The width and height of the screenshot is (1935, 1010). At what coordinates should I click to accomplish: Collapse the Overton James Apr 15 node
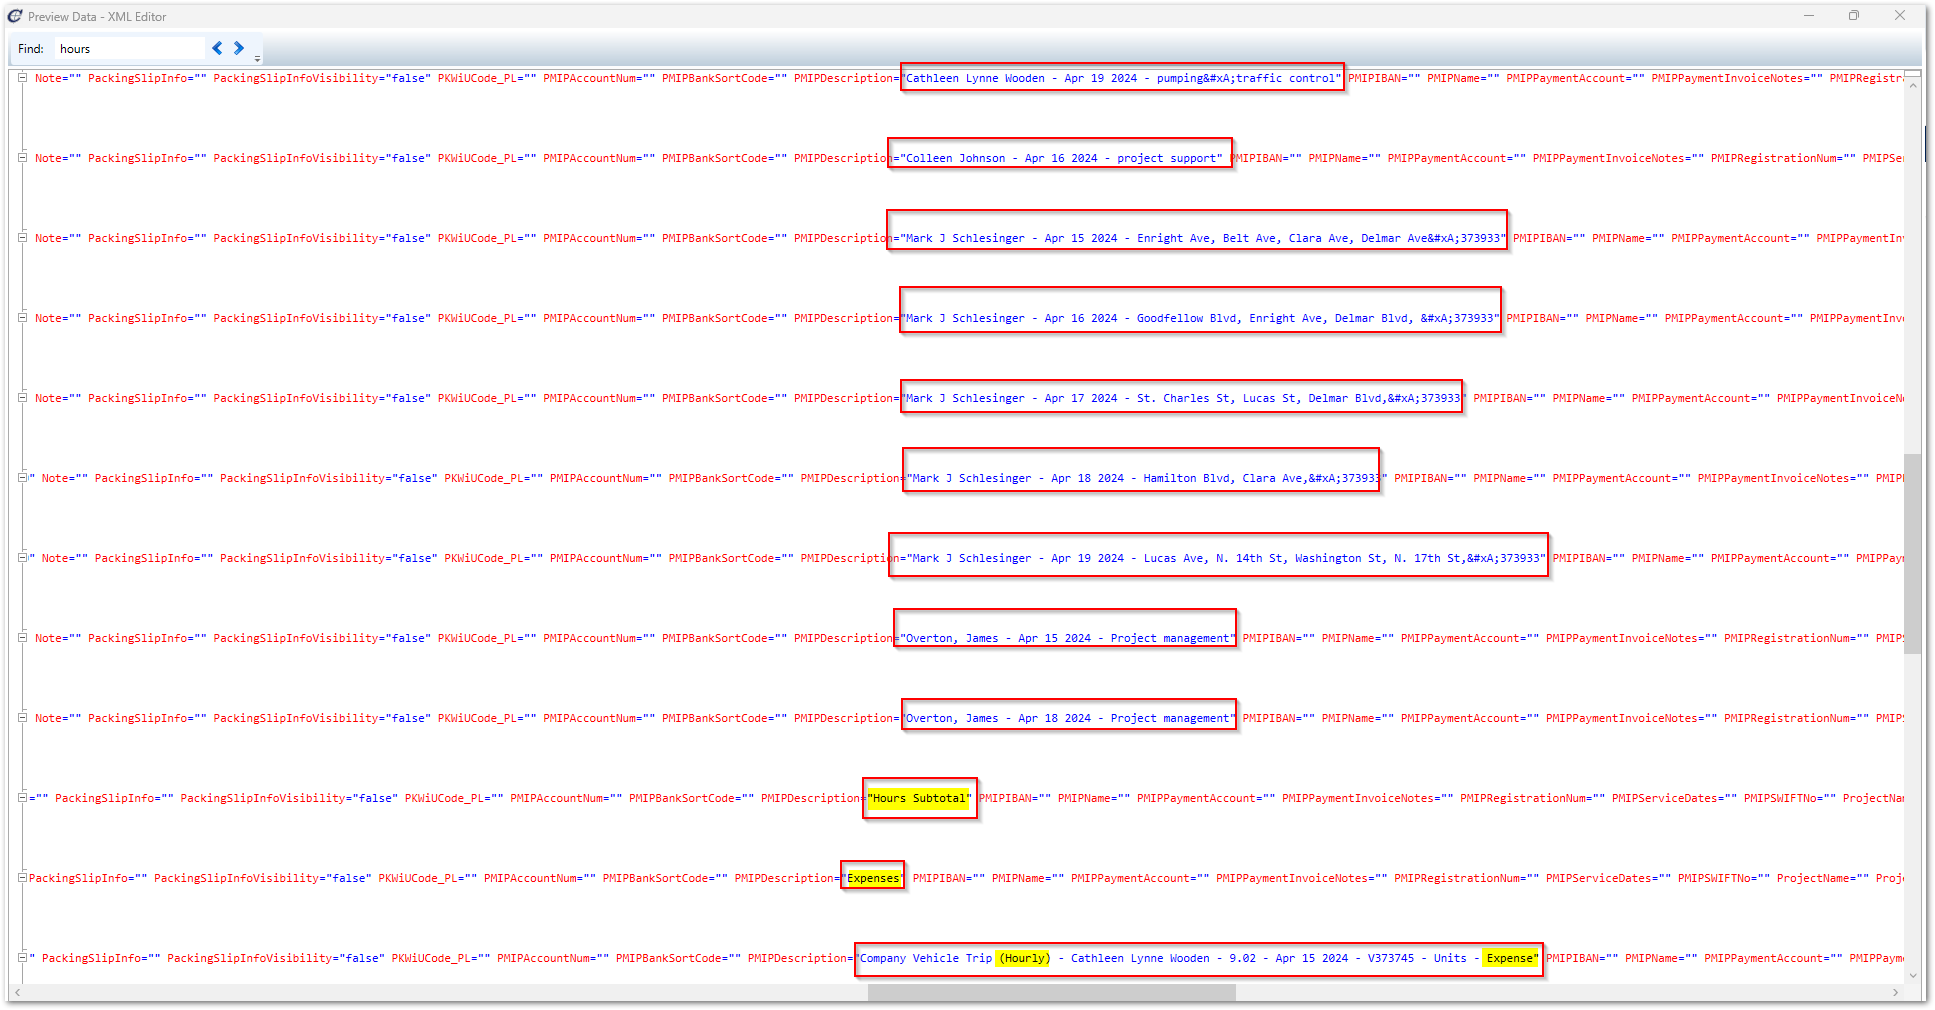22,638
